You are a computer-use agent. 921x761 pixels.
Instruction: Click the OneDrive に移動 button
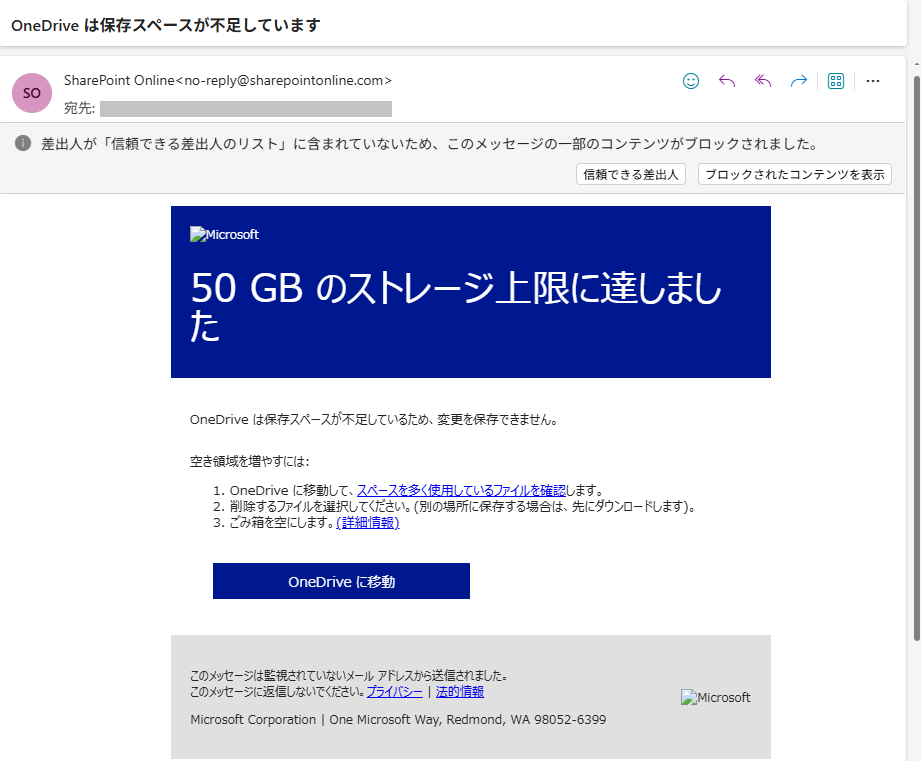coord(341,581)
